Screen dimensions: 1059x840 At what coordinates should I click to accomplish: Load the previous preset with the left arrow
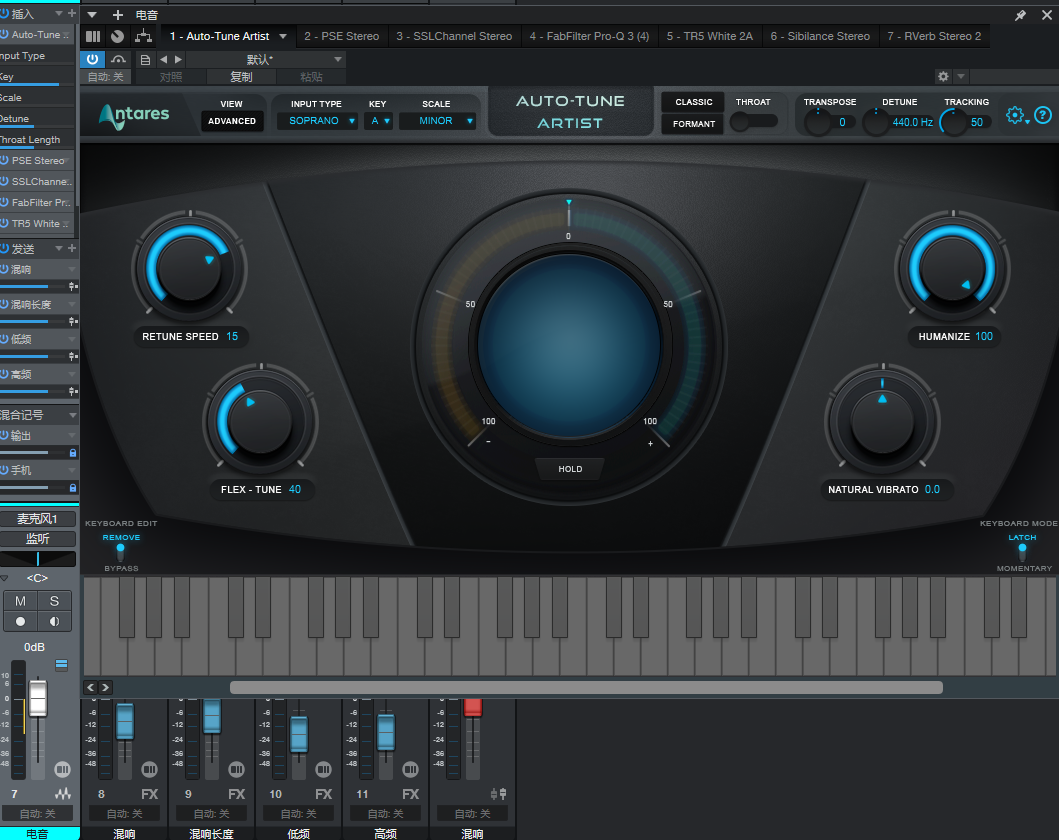(x=163, y=59)
